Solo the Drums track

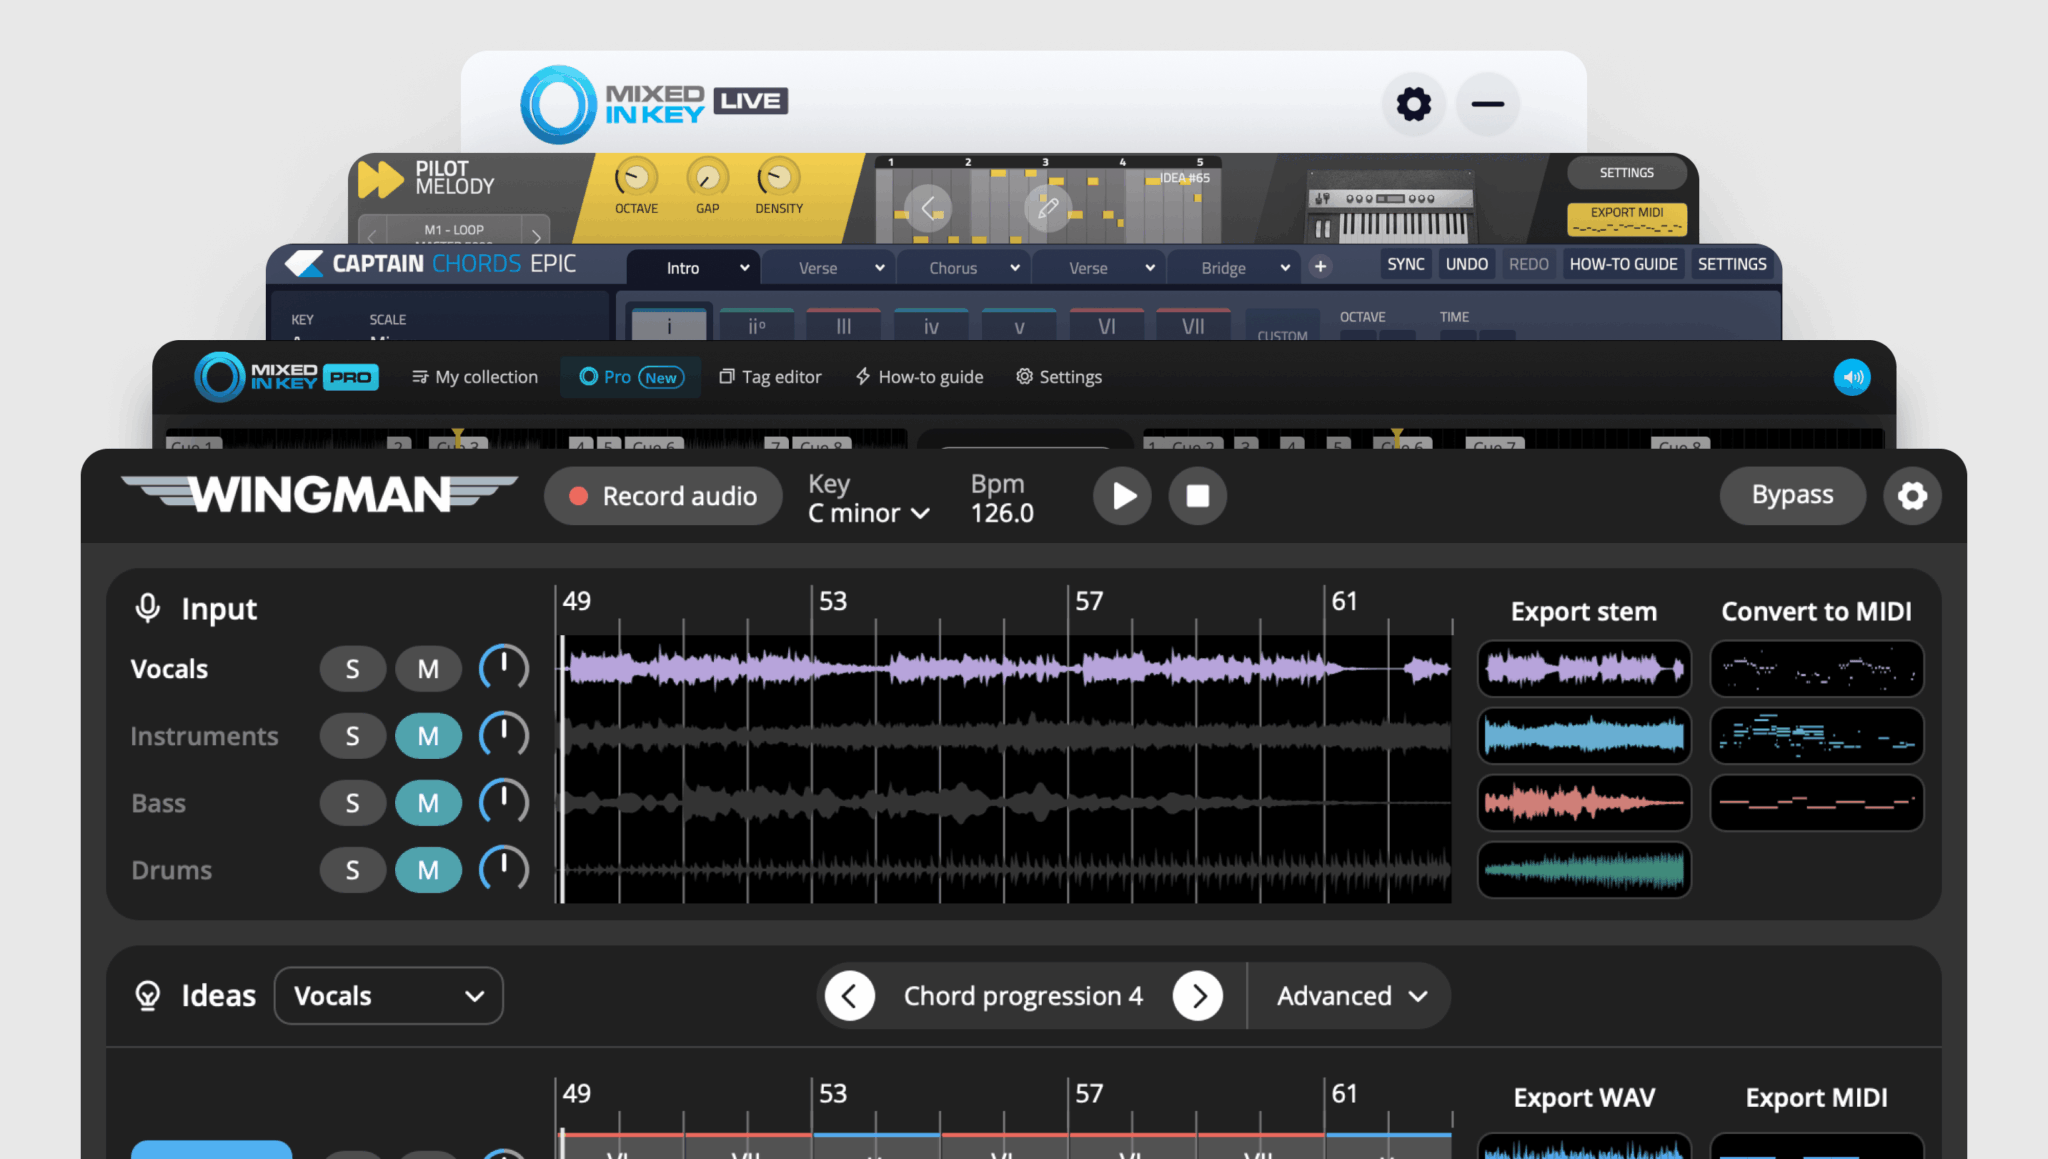coord(352,870)
